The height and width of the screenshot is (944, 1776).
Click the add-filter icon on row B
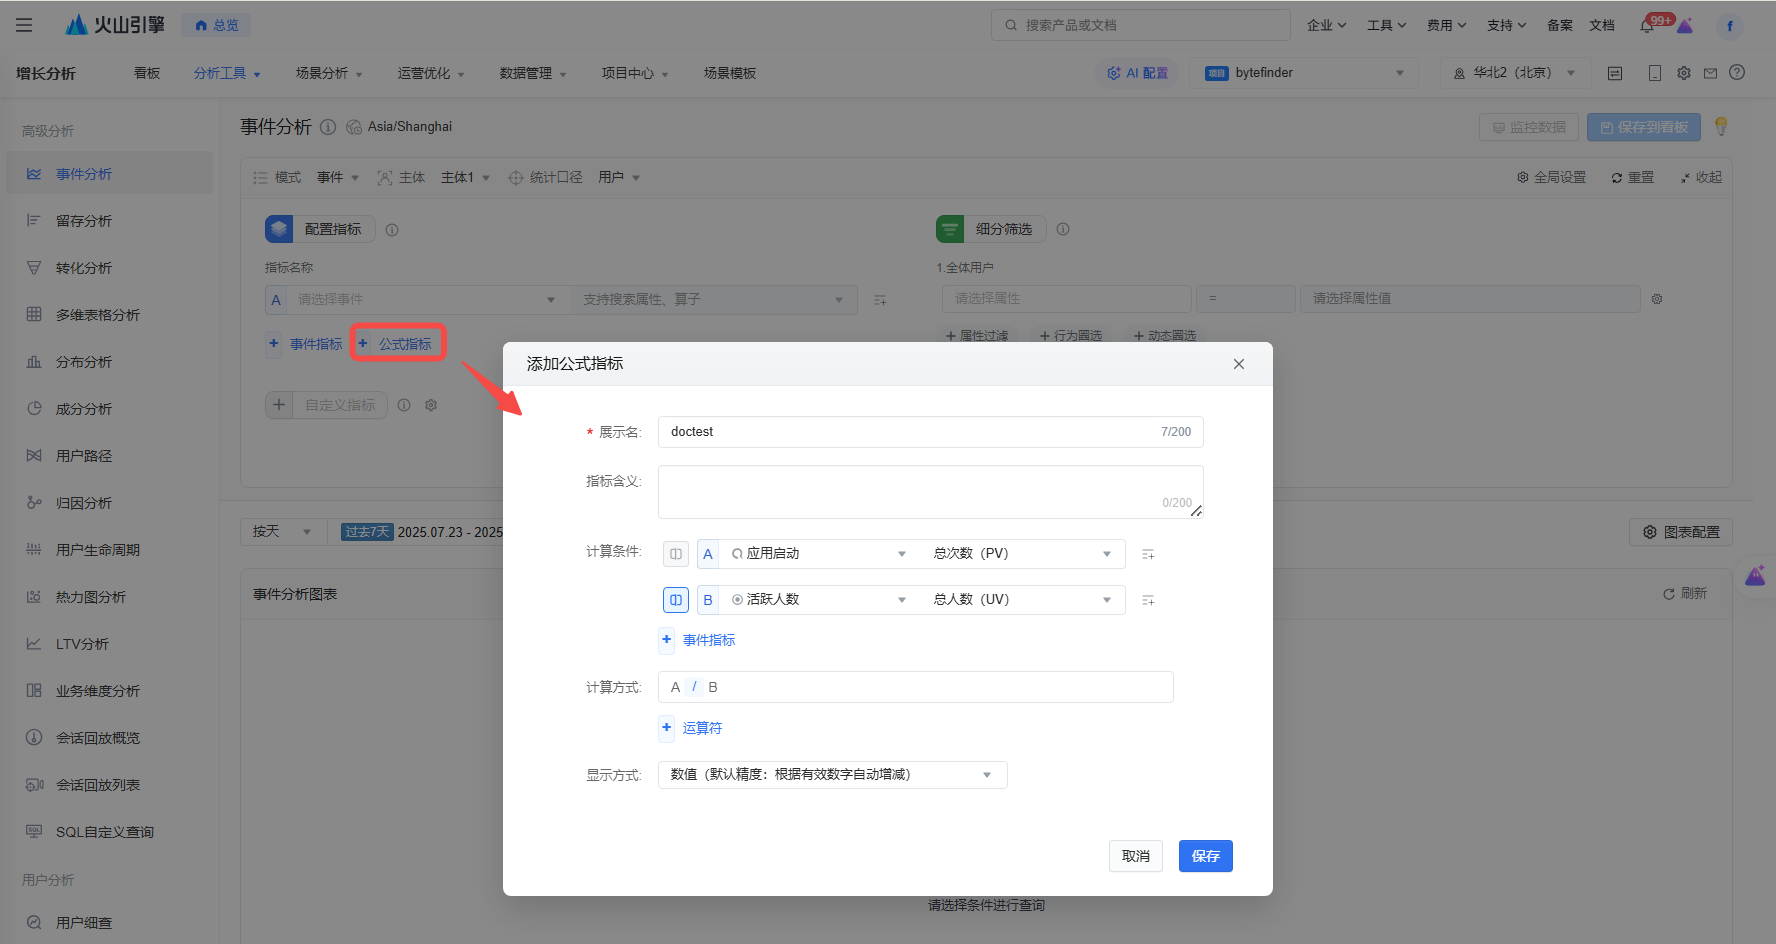1148,600
